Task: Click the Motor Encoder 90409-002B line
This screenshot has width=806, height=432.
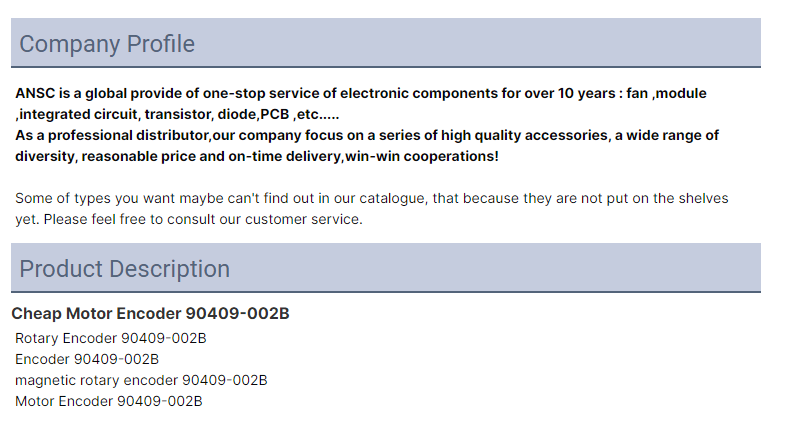Action: click(x=109, y=401)
